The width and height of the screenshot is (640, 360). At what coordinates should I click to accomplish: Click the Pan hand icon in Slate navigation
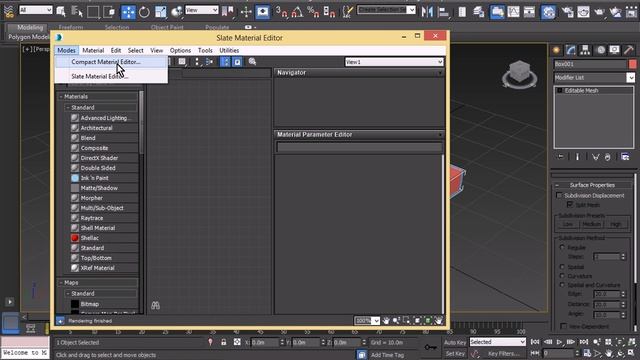tap(386, 320)
